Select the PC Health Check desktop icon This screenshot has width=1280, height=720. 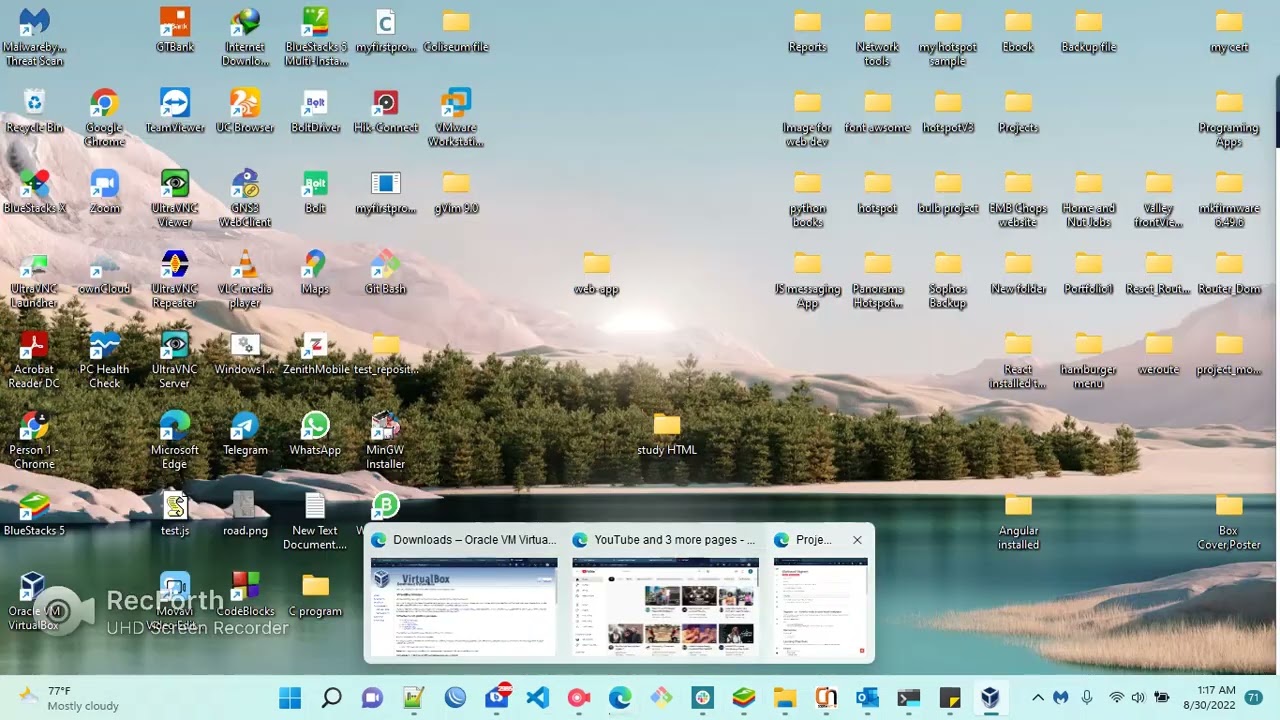coord(104,360)
